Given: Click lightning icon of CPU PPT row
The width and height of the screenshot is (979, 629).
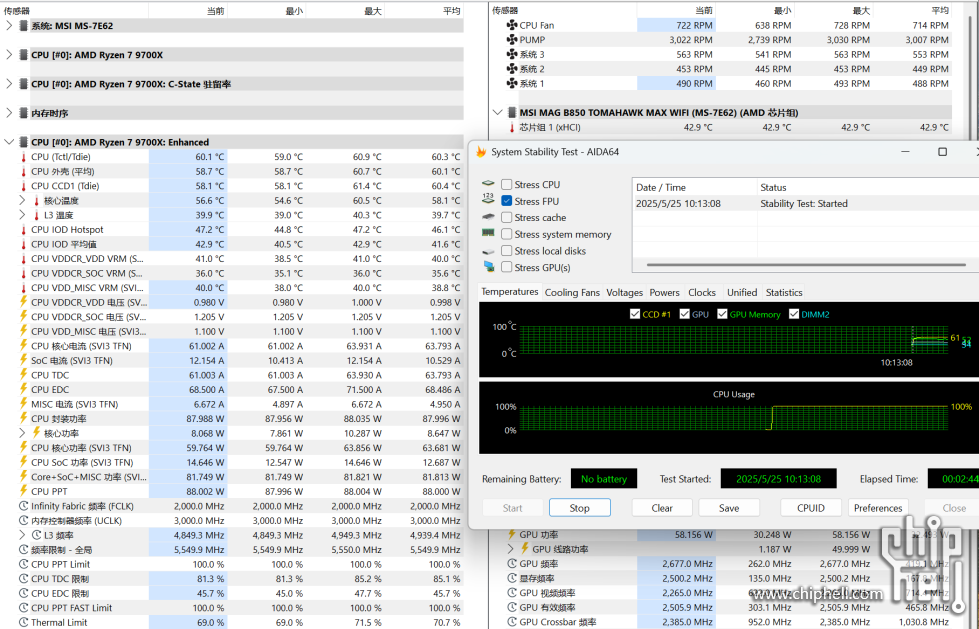Looking at the screenshot, I should point(24,491).
